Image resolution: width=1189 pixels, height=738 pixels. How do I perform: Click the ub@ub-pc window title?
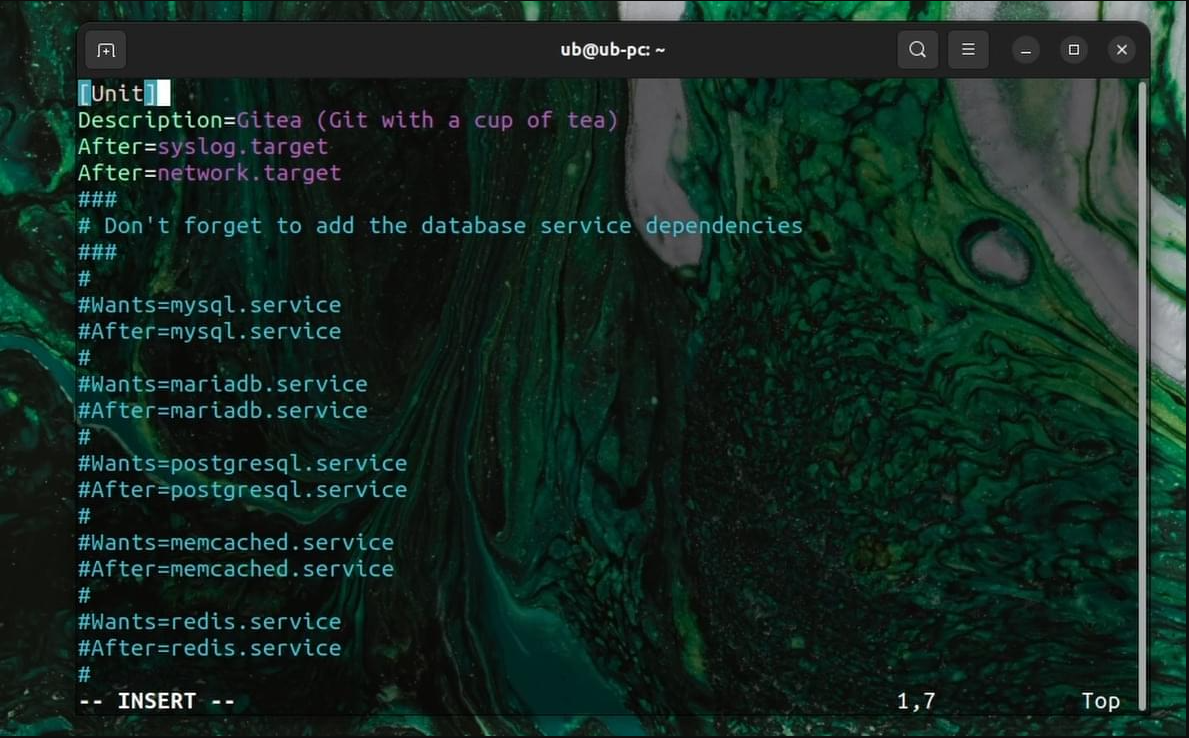click(x=612, y=50)
